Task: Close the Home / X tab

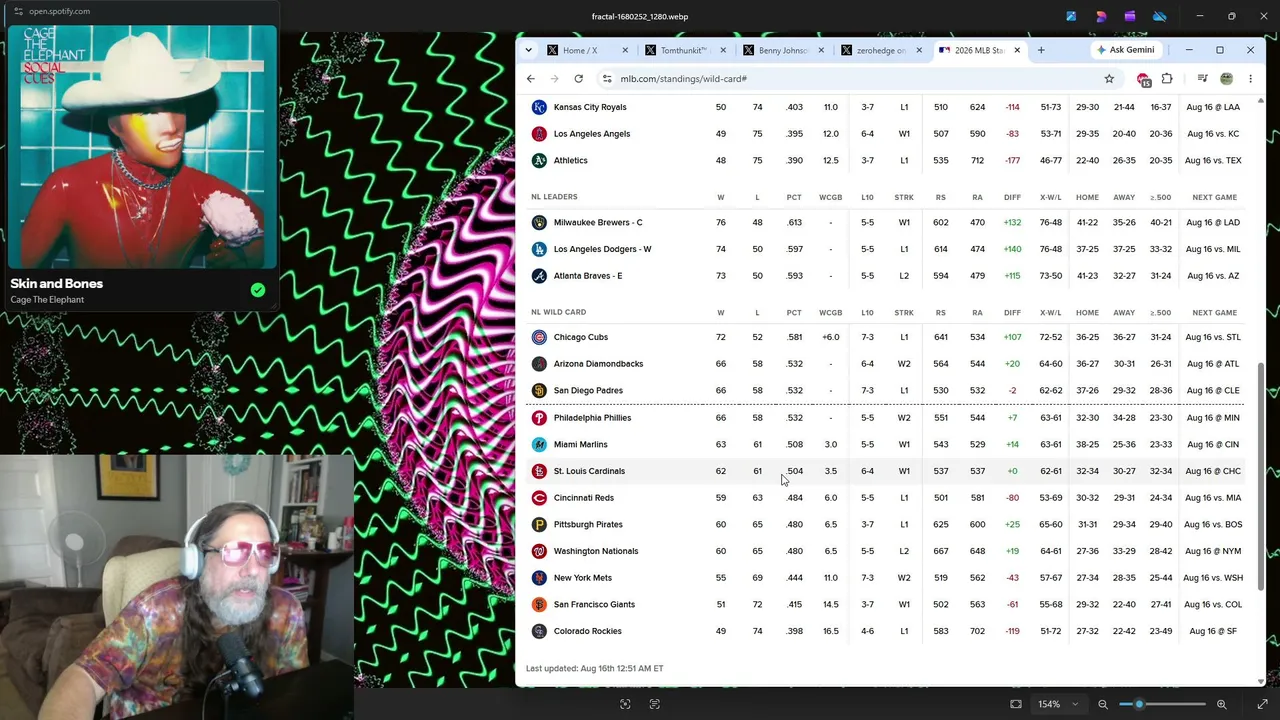Action: click(x=625, y=50)
